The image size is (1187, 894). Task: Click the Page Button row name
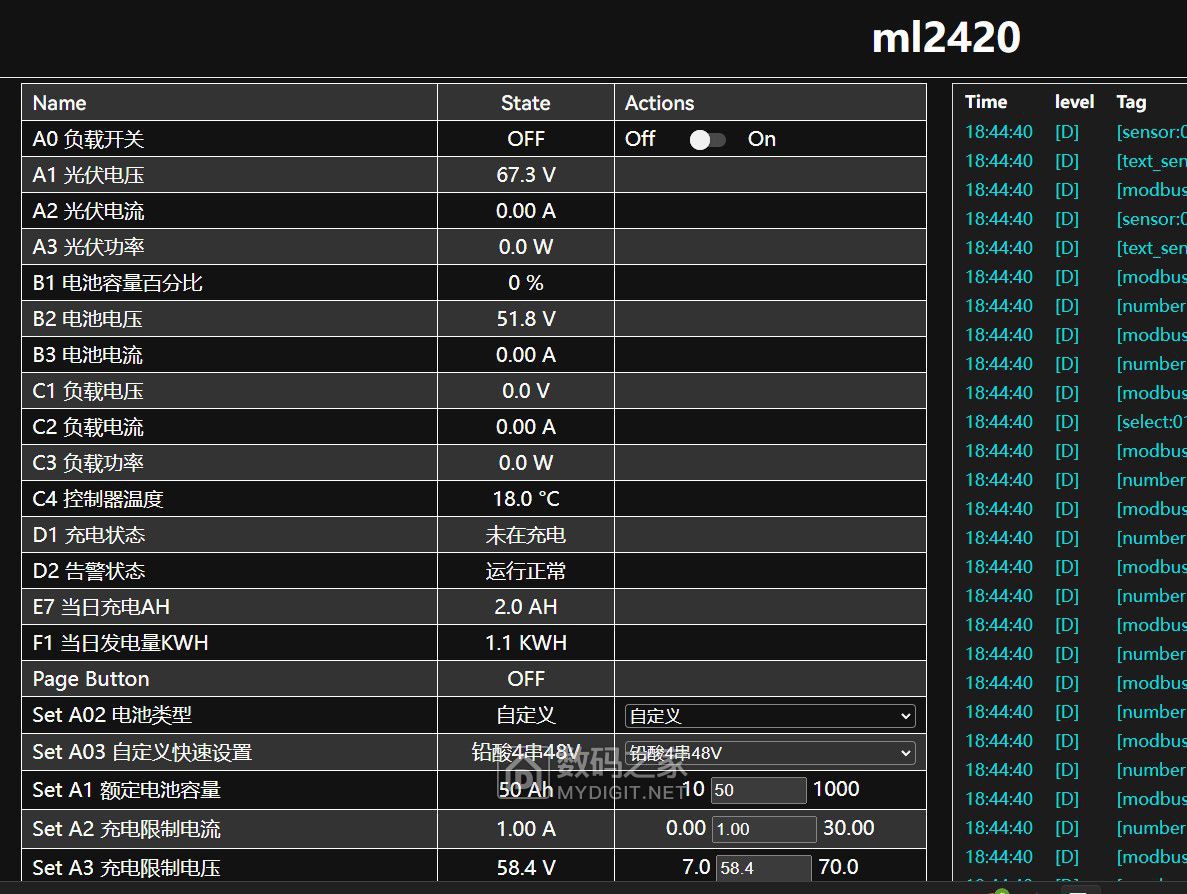(91, 679)
